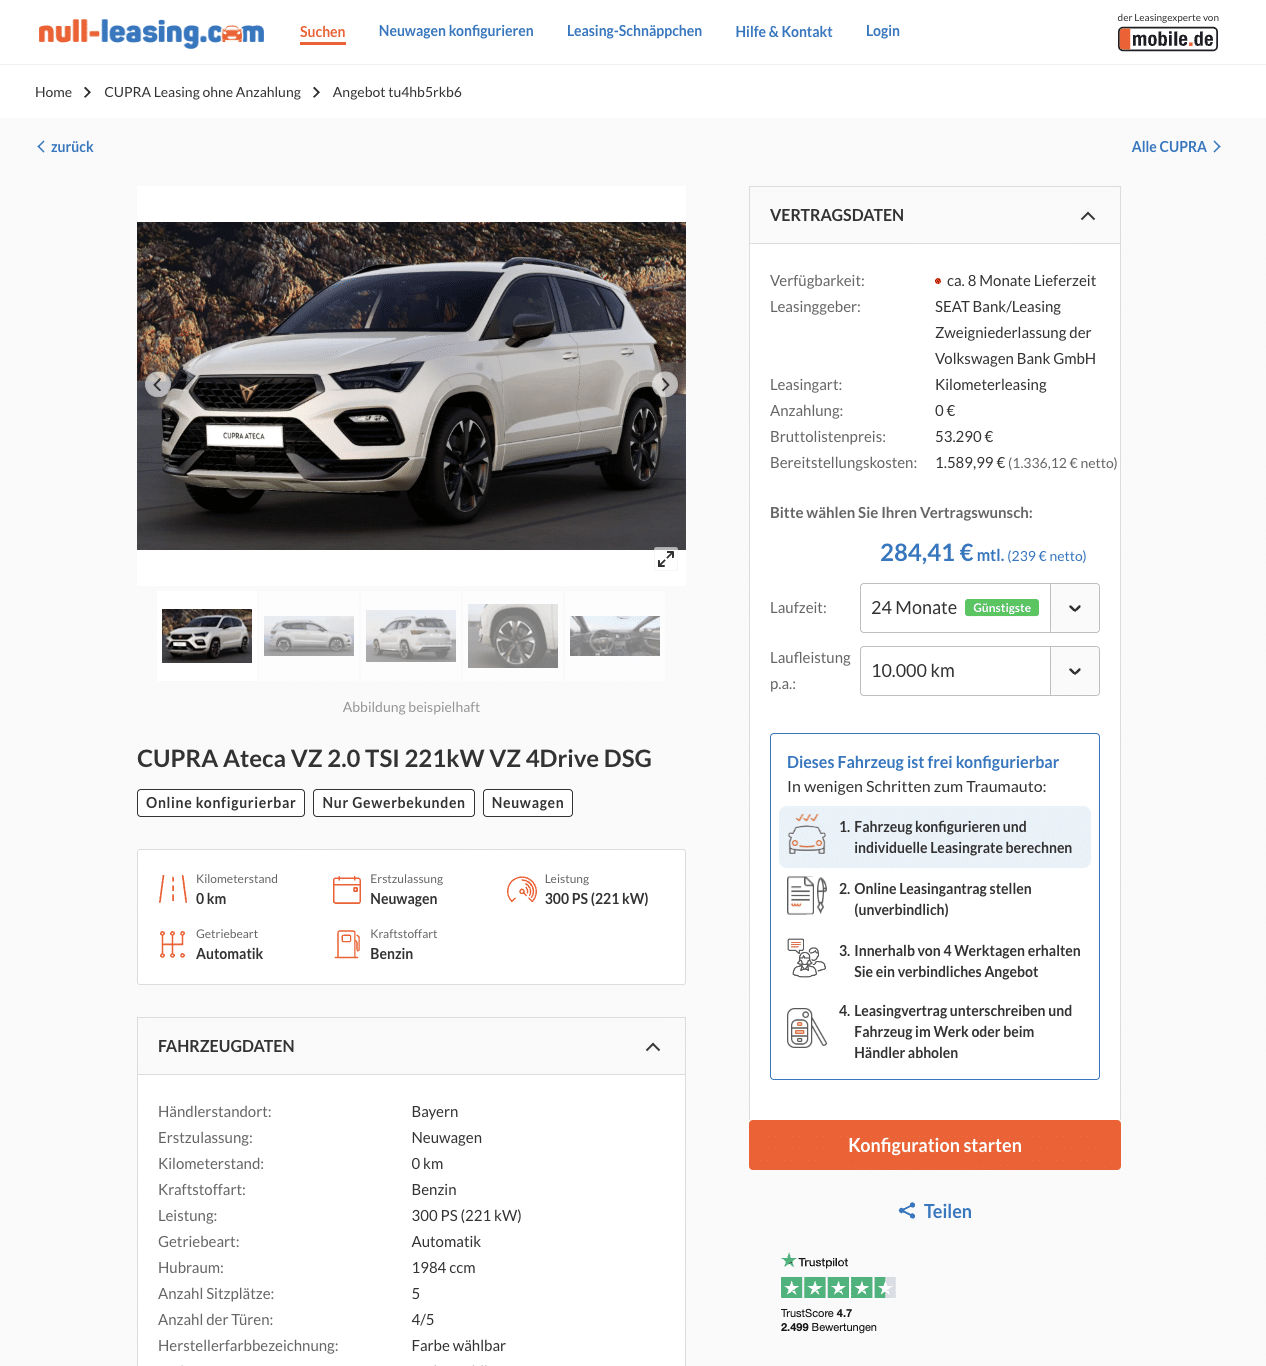Open the Laufzeit 24 Monate dropdown
Viewport: 1266px width, 1366px height.
980,608
